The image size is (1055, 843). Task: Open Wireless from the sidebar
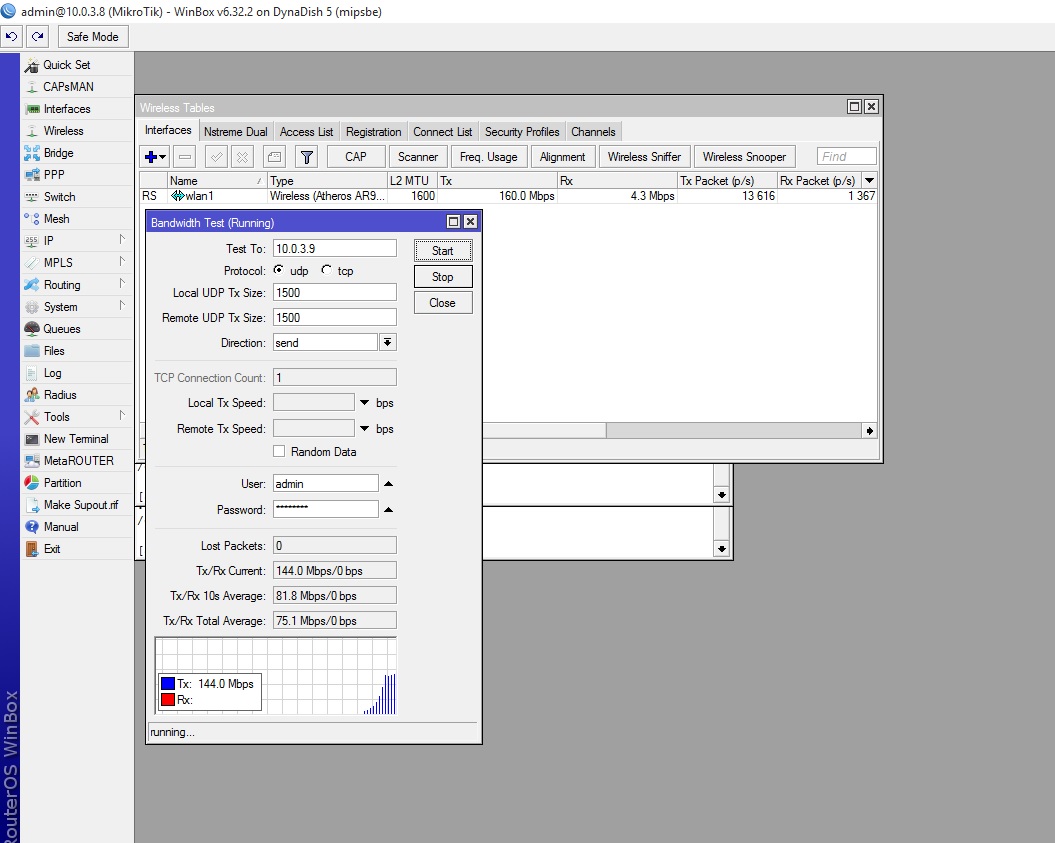pyautogui.click(x=63, y=131)
